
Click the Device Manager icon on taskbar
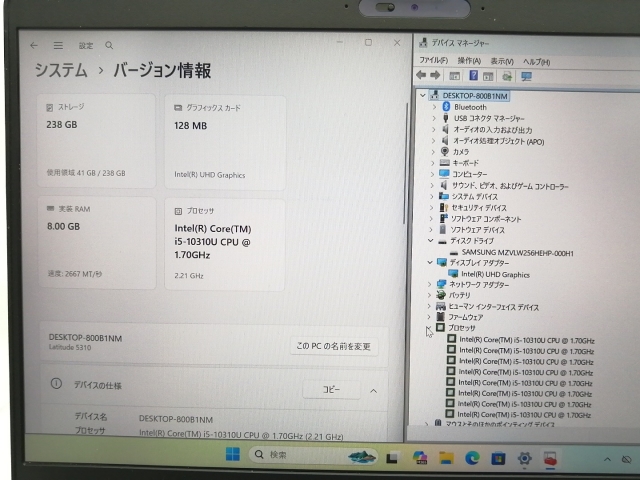coord(550,459)
